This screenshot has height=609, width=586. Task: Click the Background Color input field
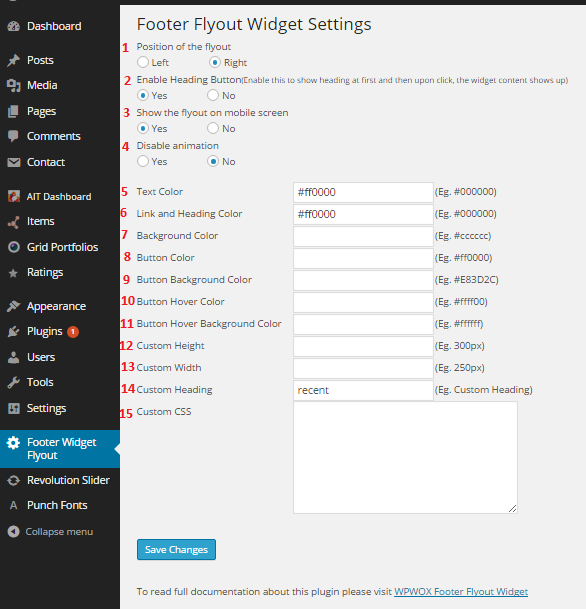pyautogui.click(x=363, y=236)
